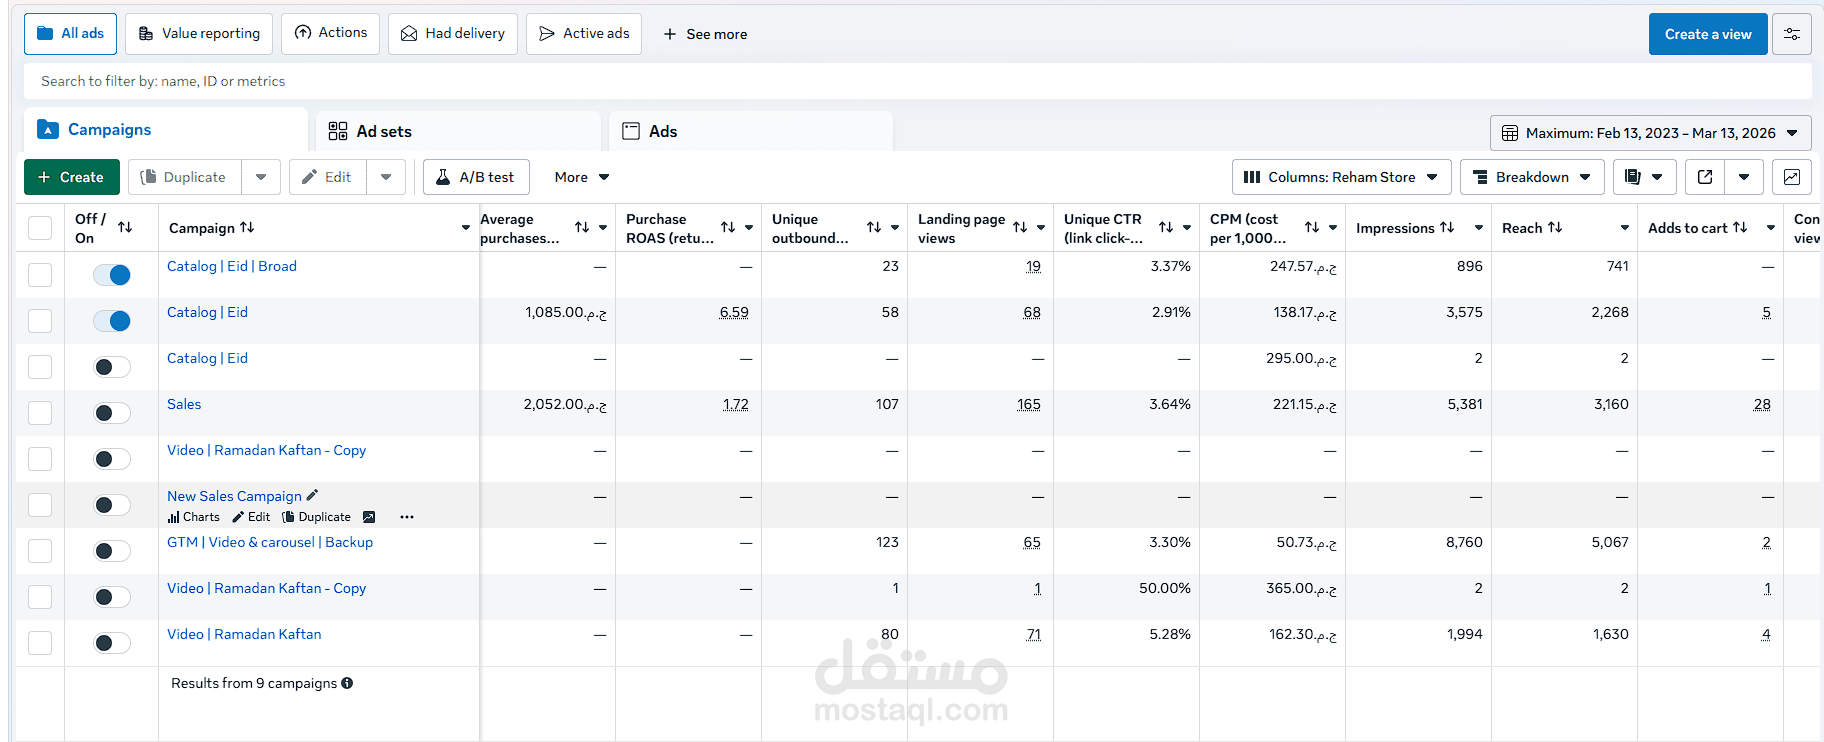Open the customize views settings icon
1824x742 pixels.
[x=1791, y=34]
